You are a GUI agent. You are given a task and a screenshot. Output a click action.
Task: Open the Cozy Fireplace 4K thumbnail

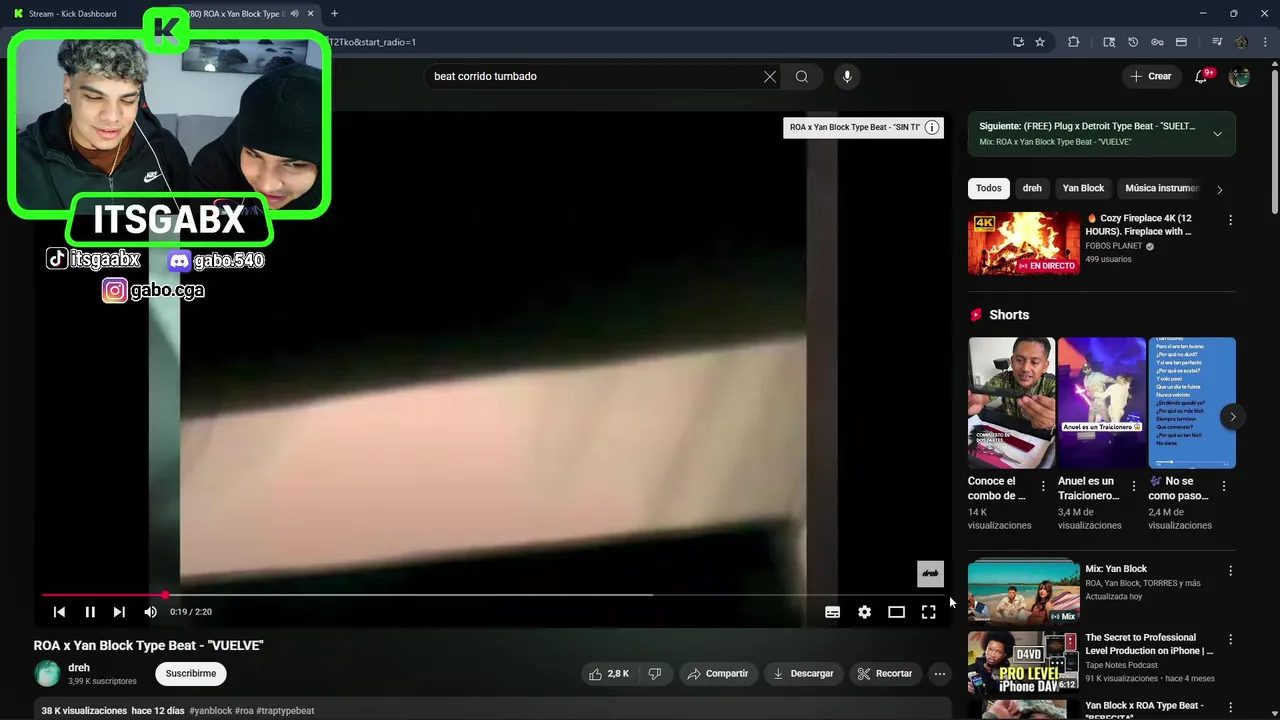1023,243
